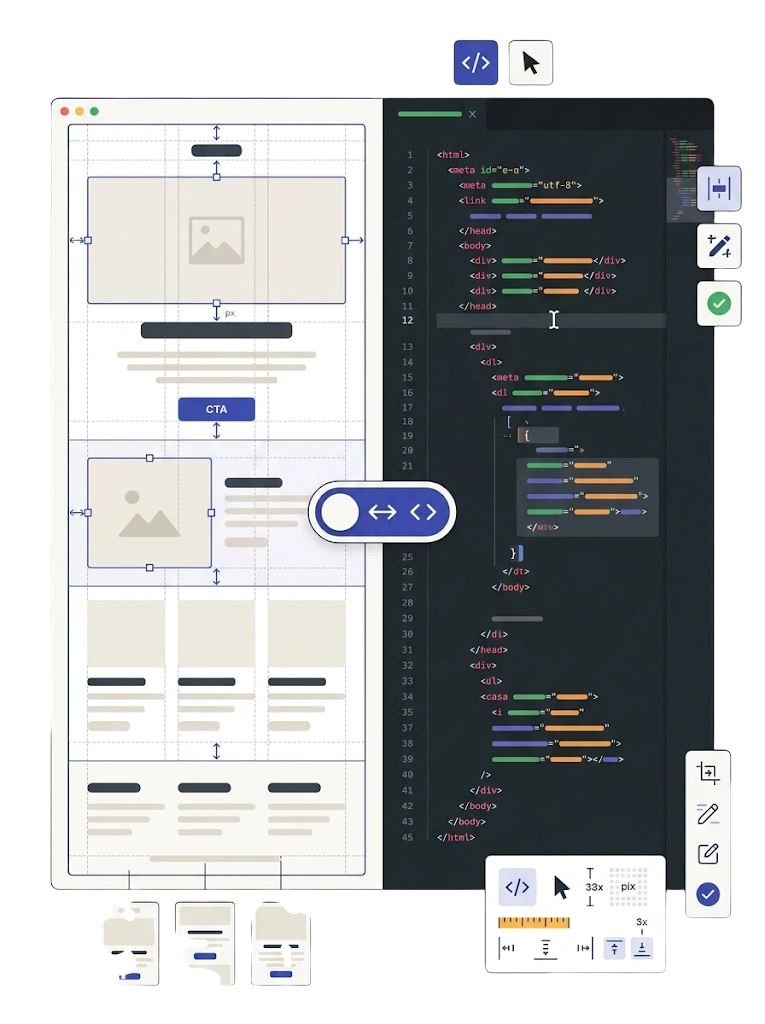Viewport: 765px width, 1024px height.
Task: Click the green checkmark button
Action: click(x=719, y=304)
